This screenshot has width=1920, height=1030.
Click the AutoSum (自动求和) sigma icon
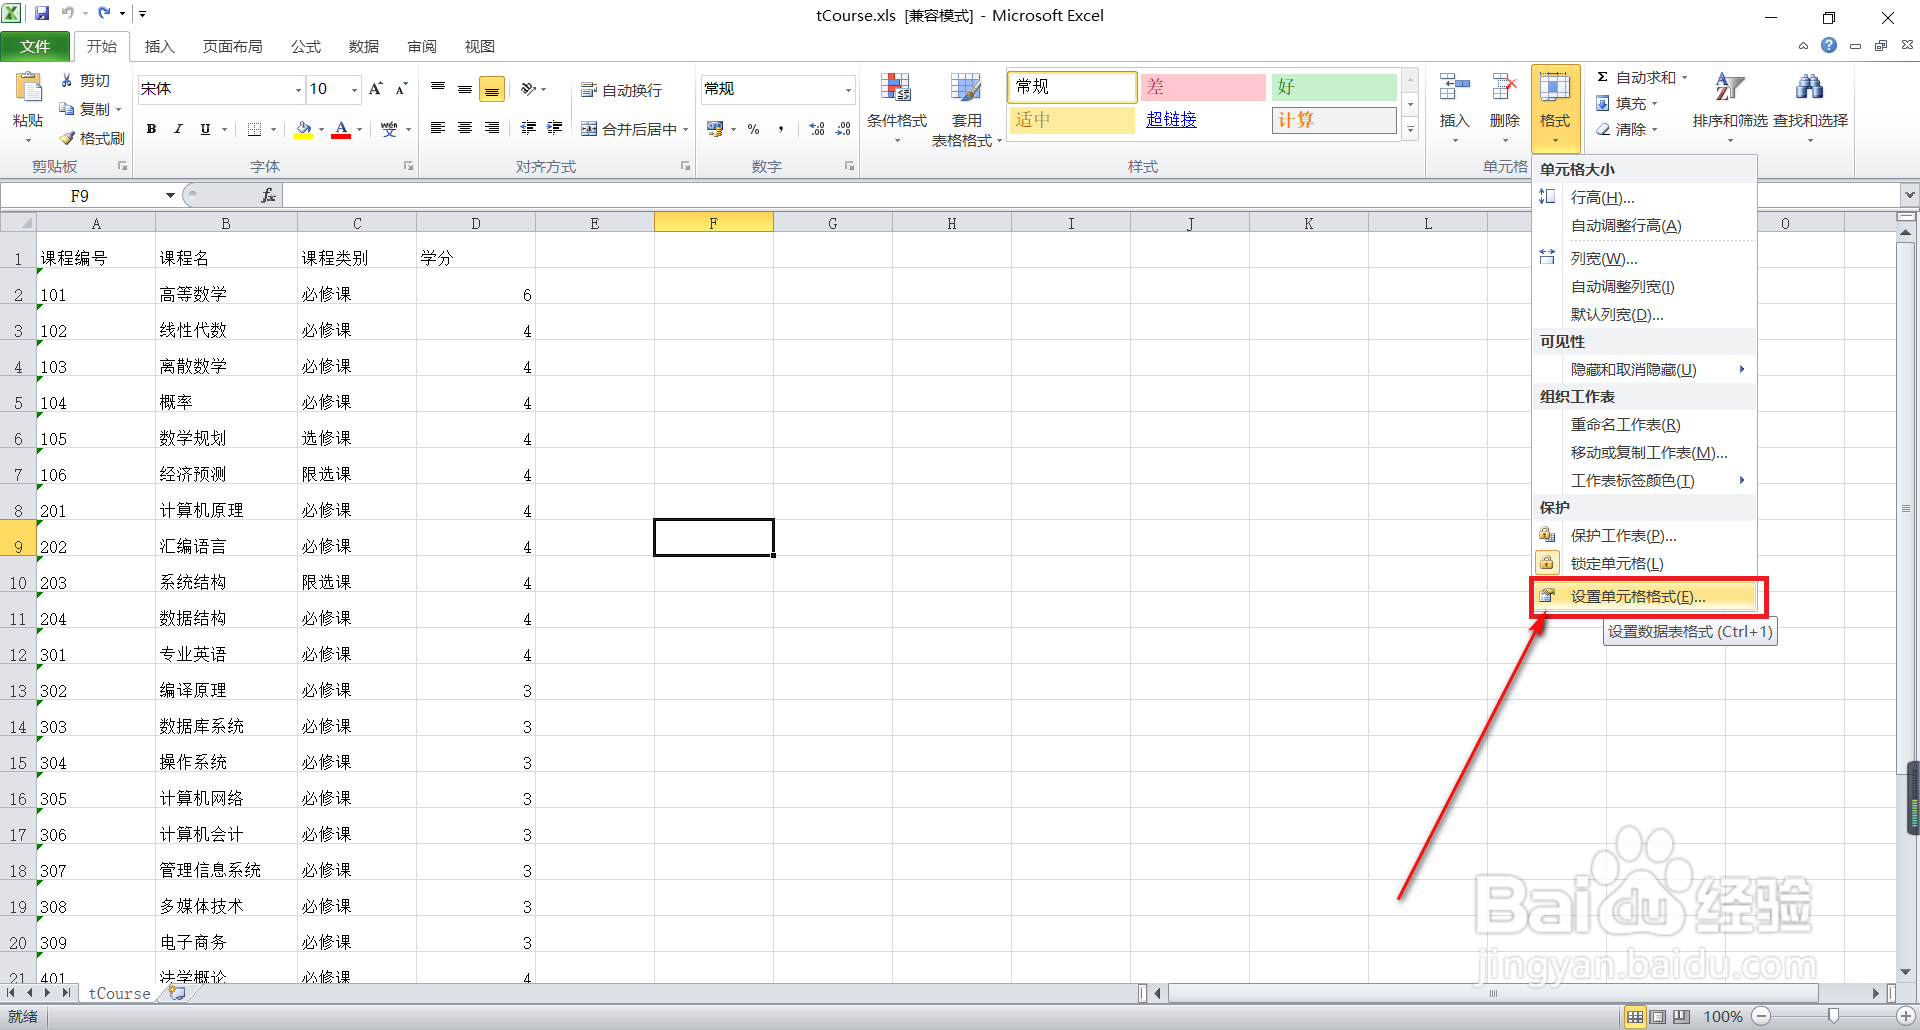(1603, 77)
